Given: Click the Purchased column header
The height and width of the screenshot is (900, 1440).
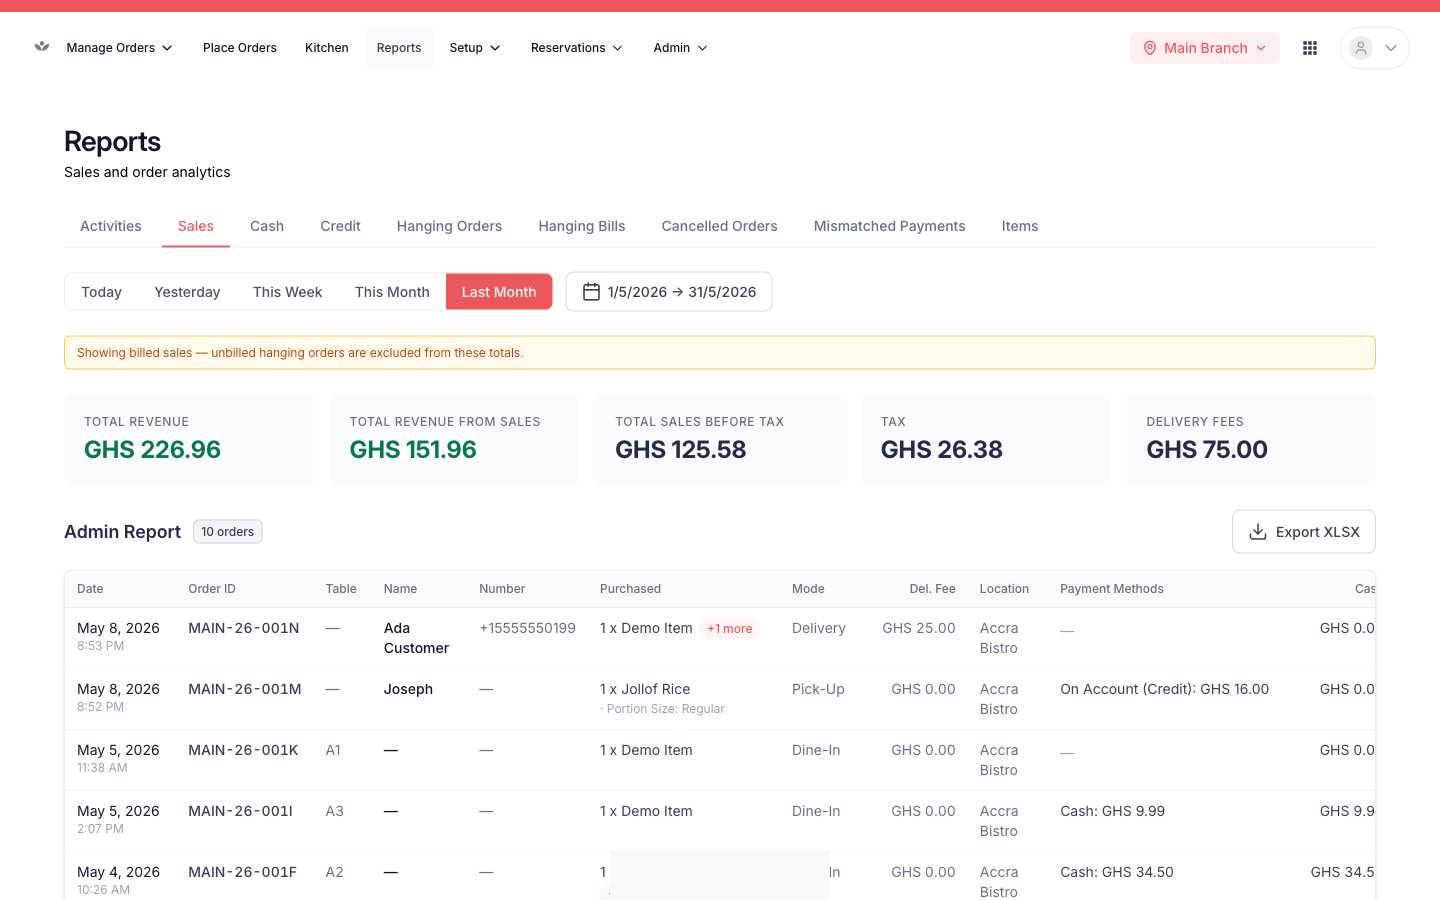Looking at the screenshot, I should (x=630, y=589).
